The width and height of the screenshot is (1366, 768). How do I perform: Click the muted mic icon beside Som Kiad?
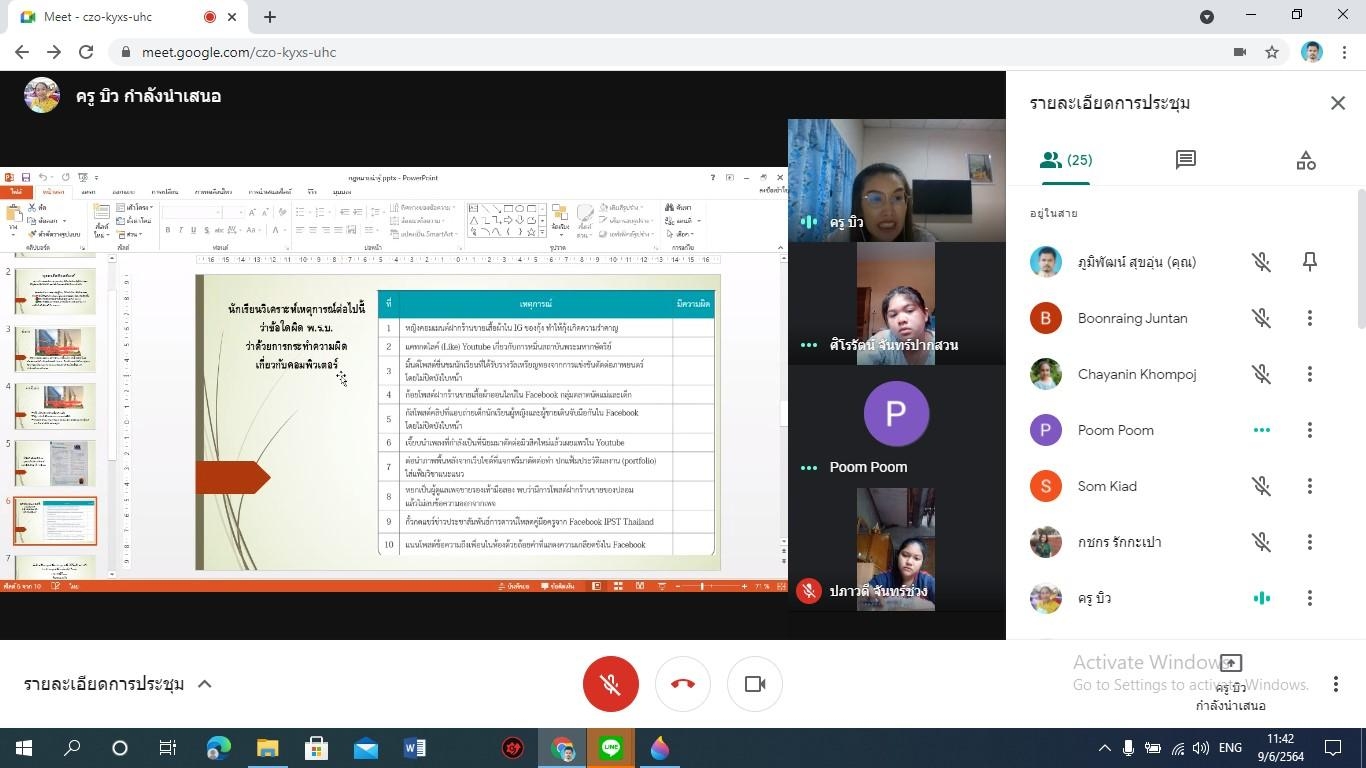tap(1261, 486)
